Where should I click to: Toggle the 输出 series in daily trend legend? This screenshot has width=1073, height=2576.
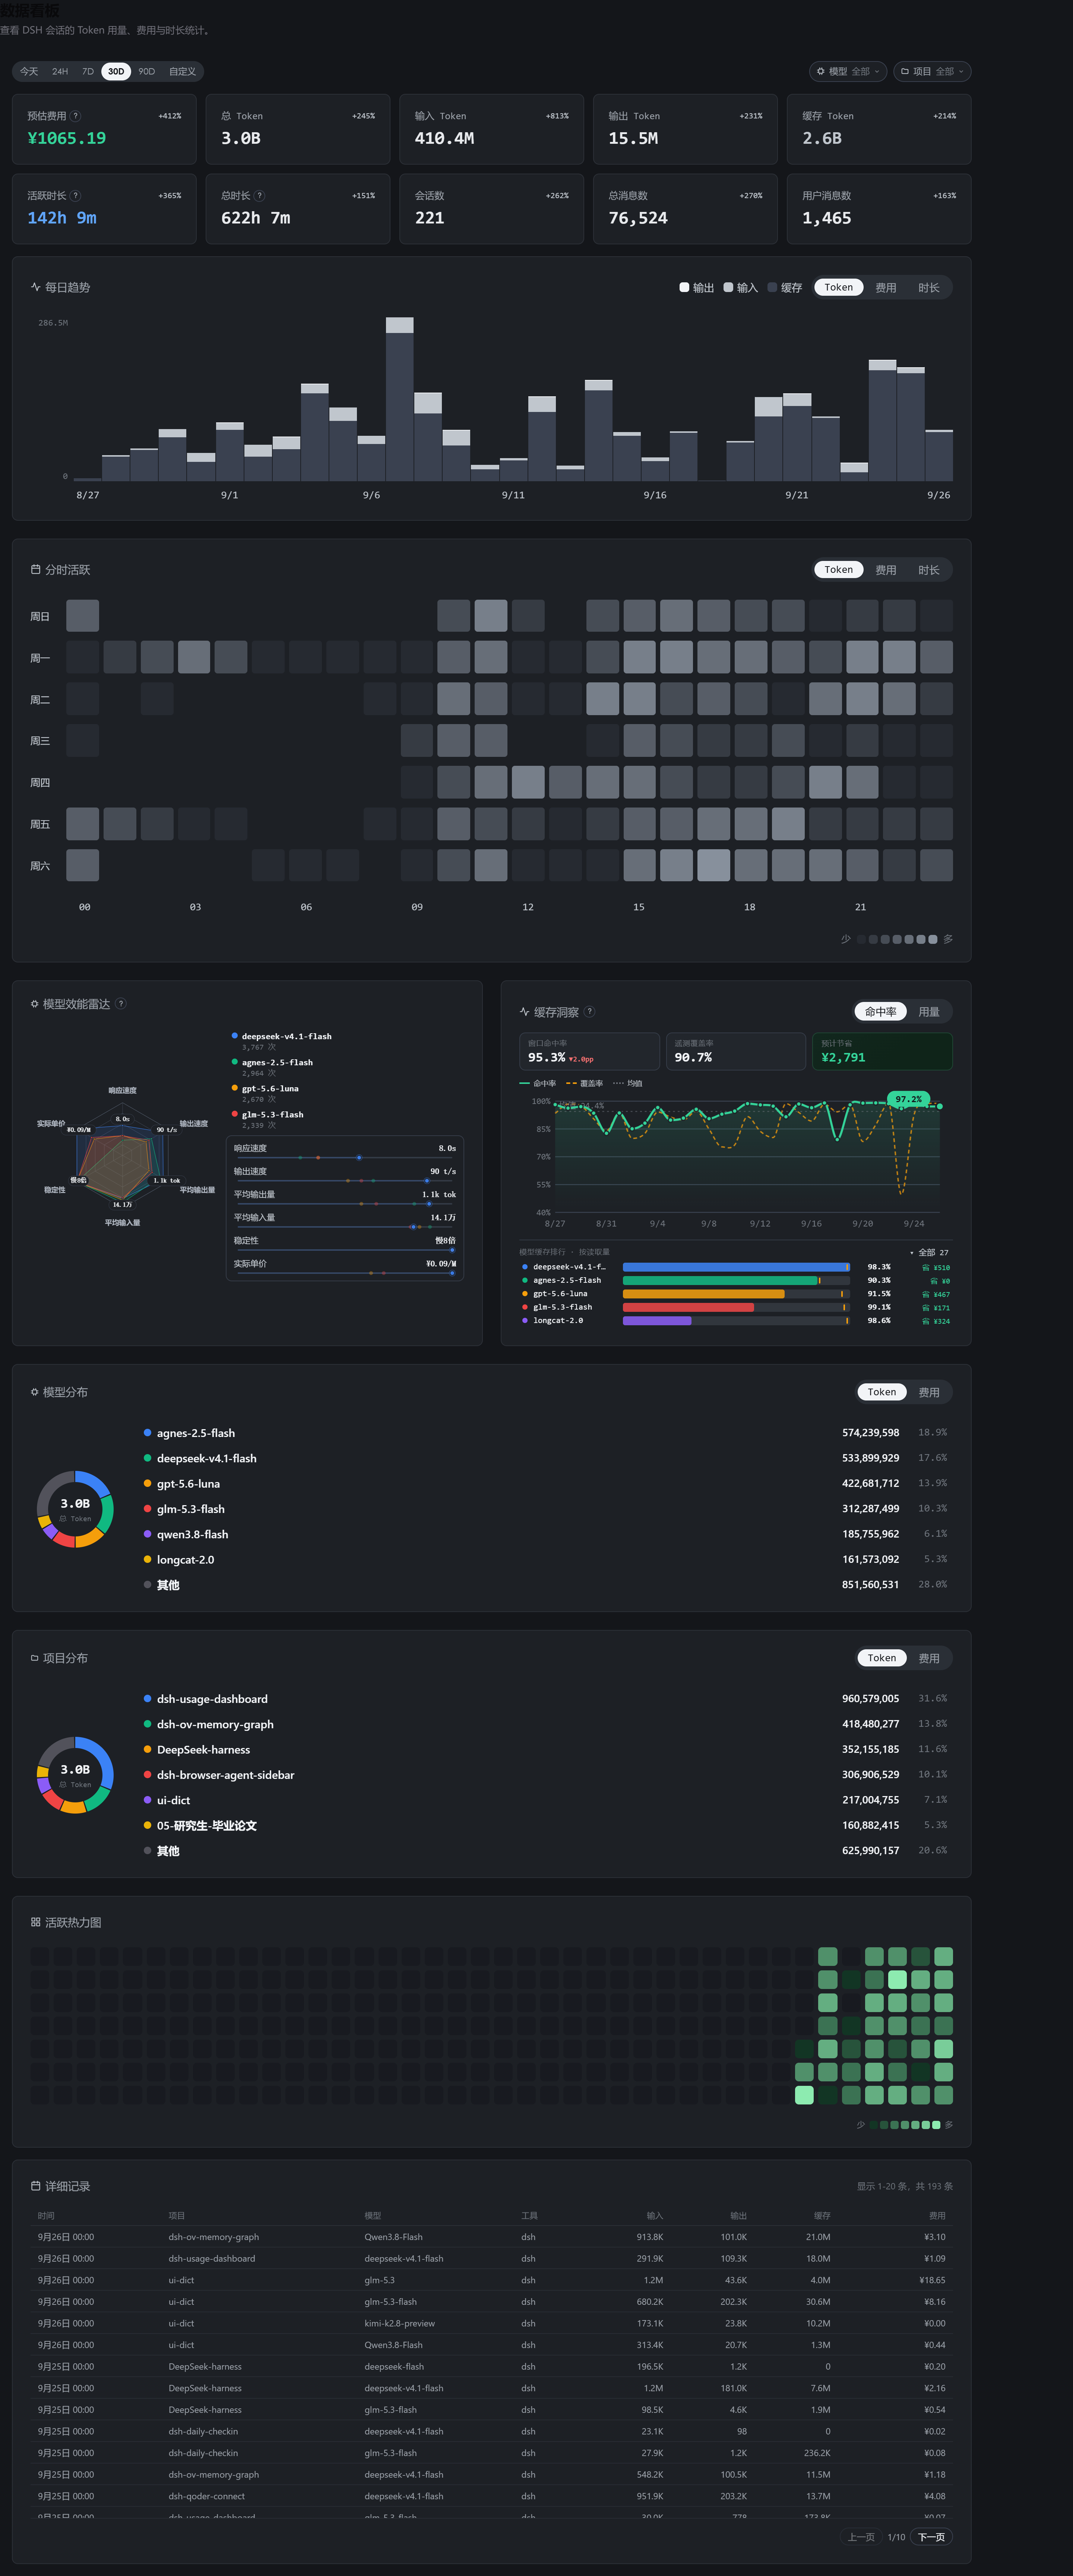[x=697, y=288]
